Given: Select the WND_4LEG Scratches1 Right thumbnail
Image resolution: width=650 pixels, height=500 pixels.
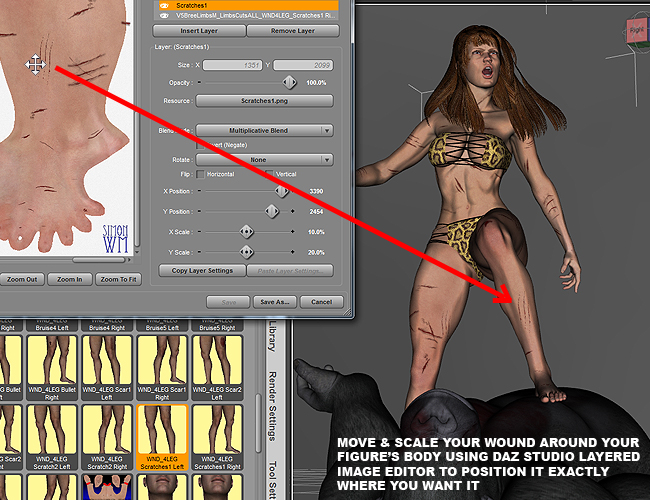Looking at the screenshot, I should [x=217, y=437].
